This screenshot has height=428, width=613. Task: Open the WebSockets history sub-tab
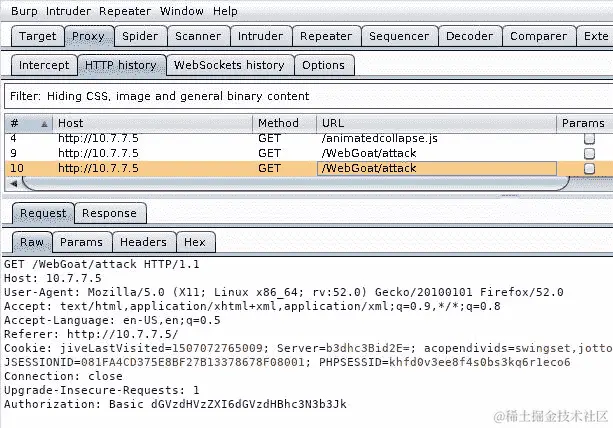click(x=229, y=65)
